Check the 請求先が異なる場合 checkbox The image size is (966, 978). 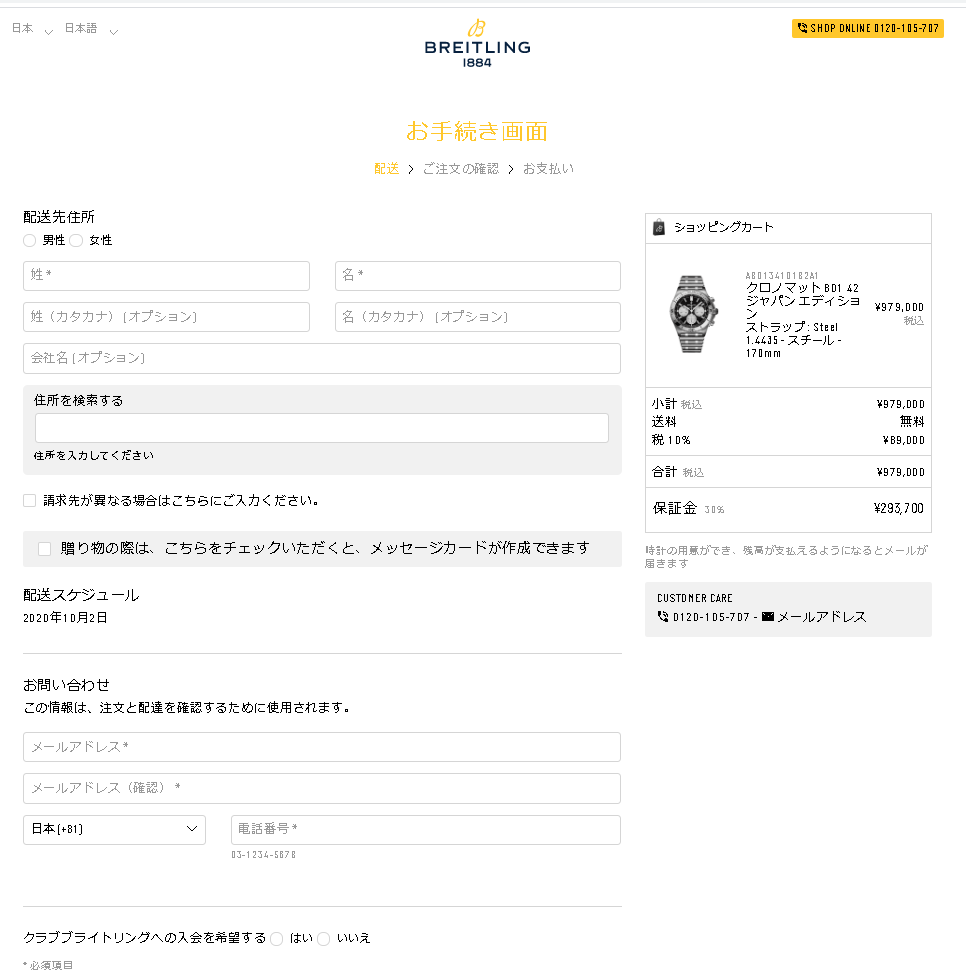[29, 501]
